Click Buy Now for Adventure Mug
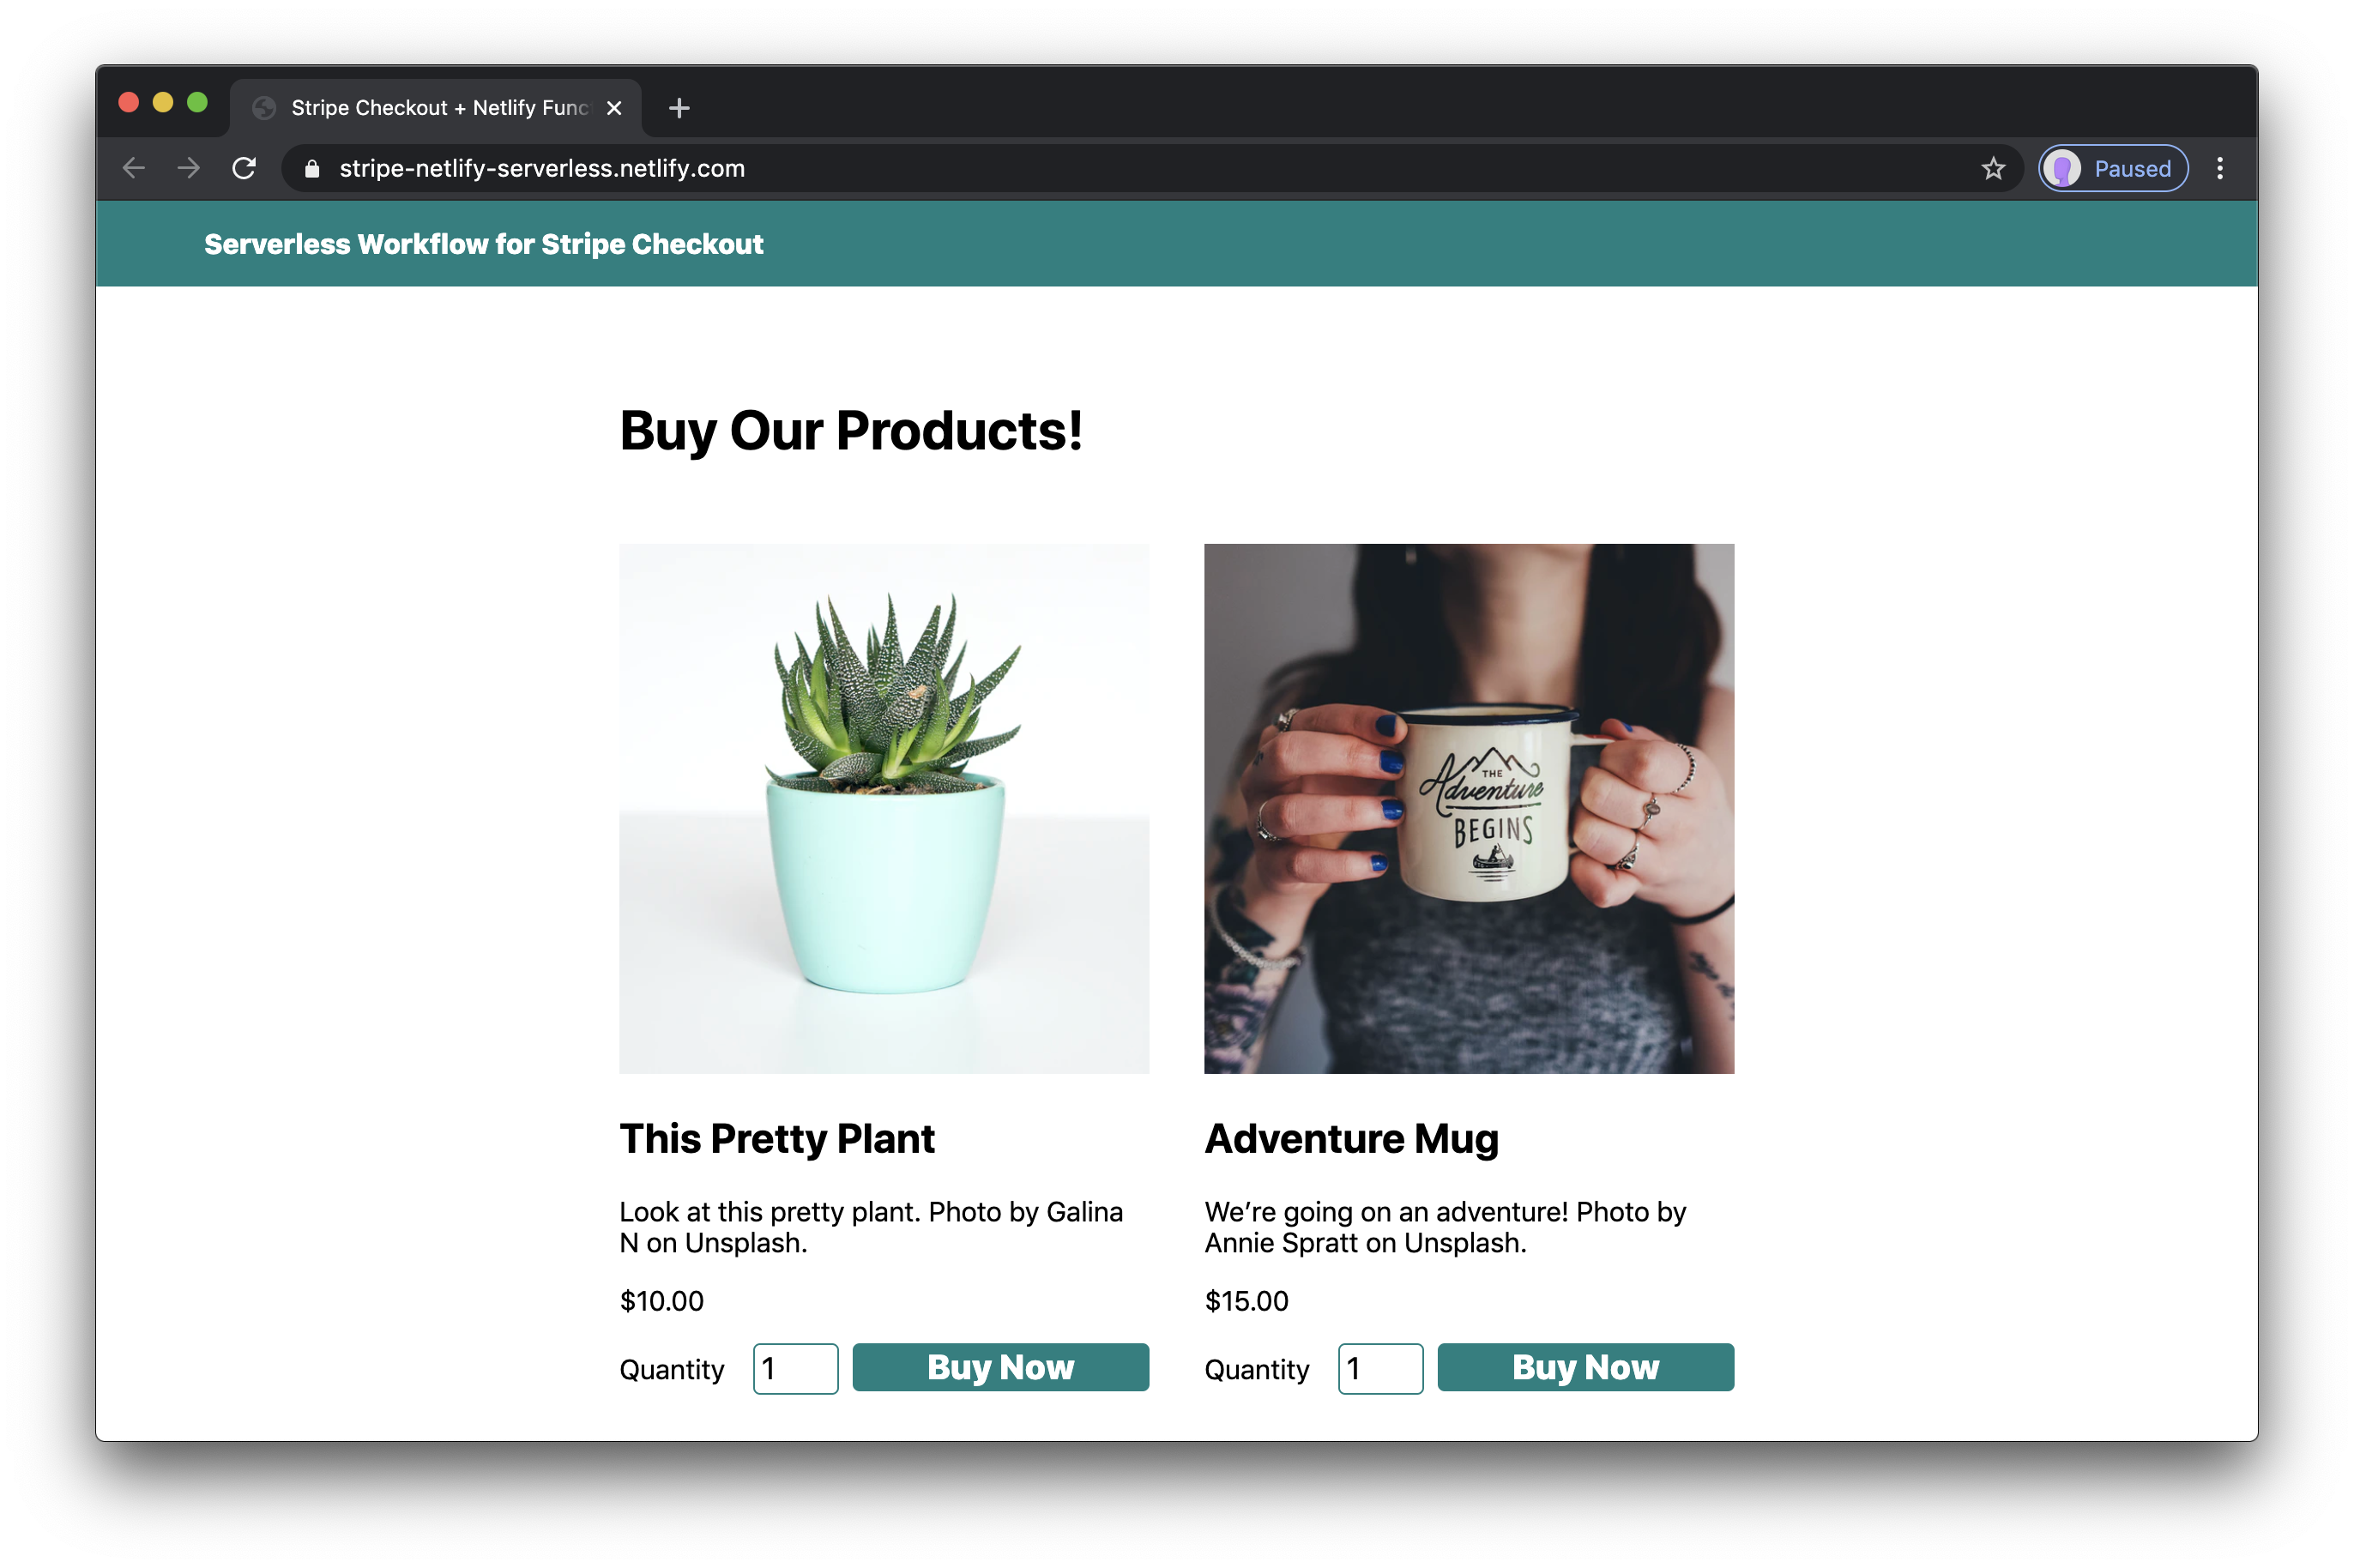The width and height of the screenshot is (2354, 1568). point(1584,1368)
